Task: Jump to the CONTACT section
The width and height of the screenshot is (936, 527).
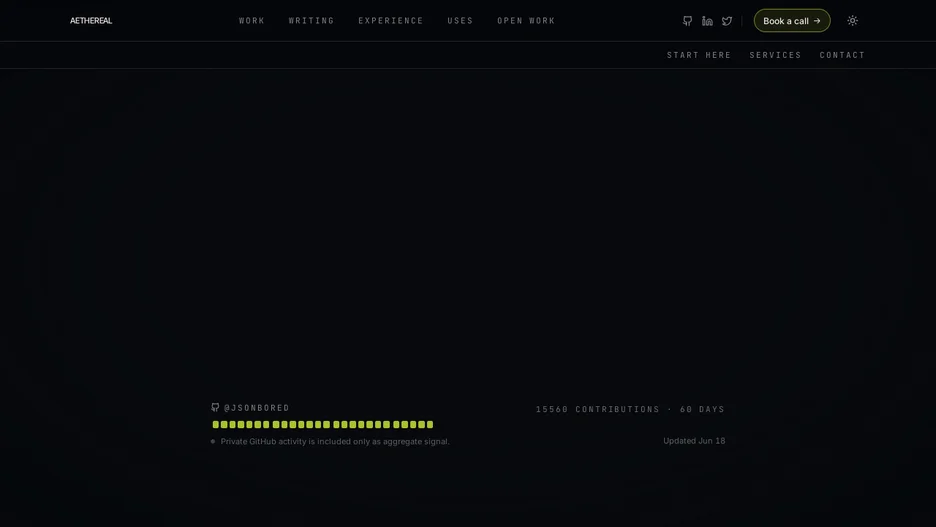Action: point(842,55)
